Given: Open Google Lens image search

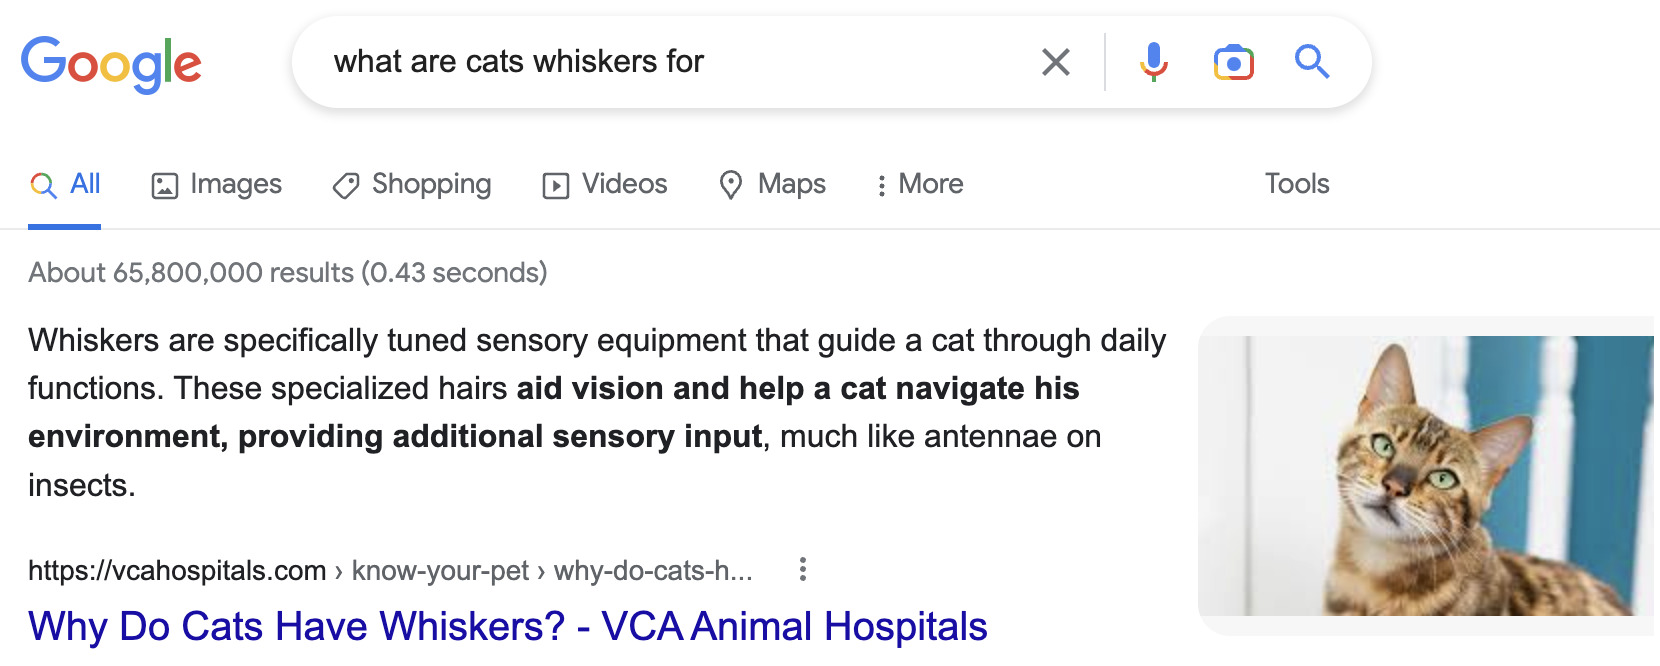Looking at the screenshot, I should click(x=1233, y=62).
